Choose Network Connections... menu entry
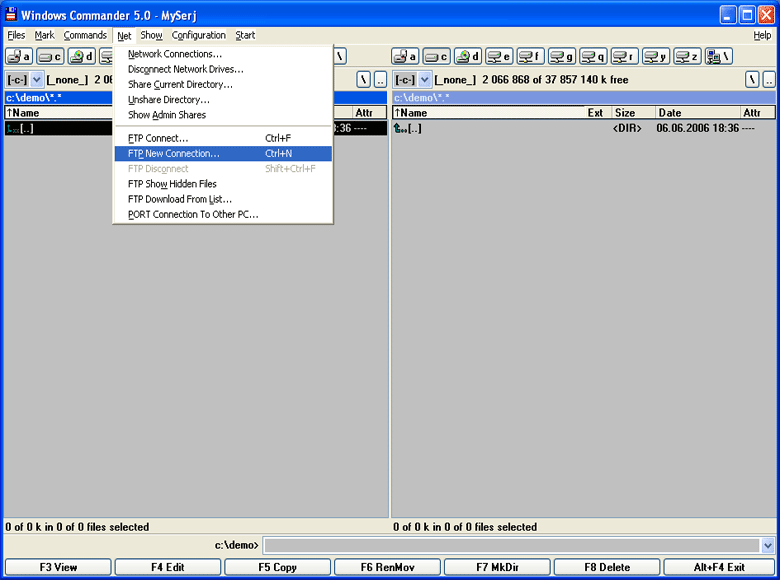This screenshot has width=780, height=580. pos(223,54)
